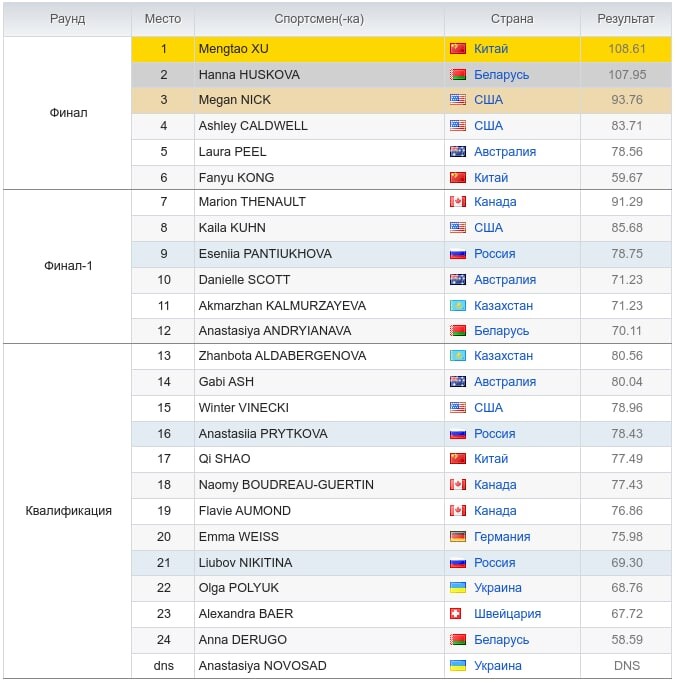Image resolution: width=677 pixels, height=683 pixels.
Task: Click the Место column header
Action: coord(163,19)
